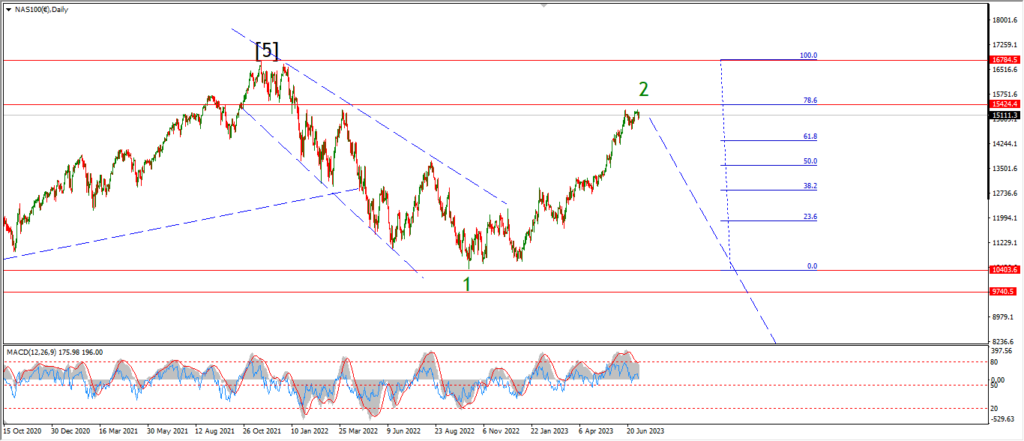This screenshot has width=1024, height=441.
Task: Click the Fibonacci 78.6 level label
Action: click(810, 100)
